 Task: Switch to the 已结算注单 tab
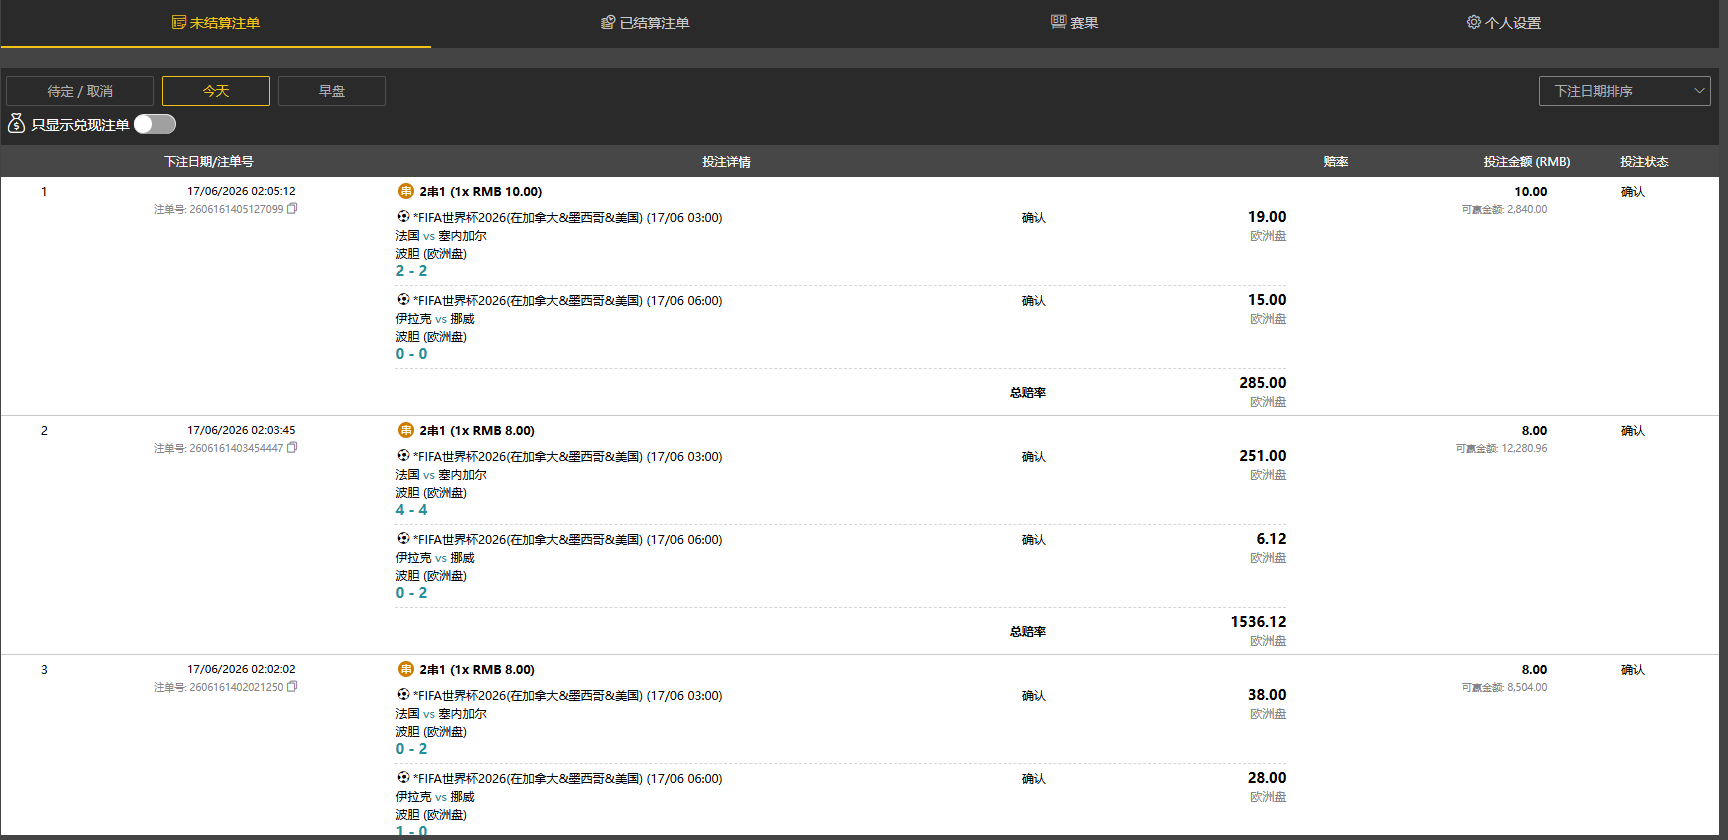645,23
